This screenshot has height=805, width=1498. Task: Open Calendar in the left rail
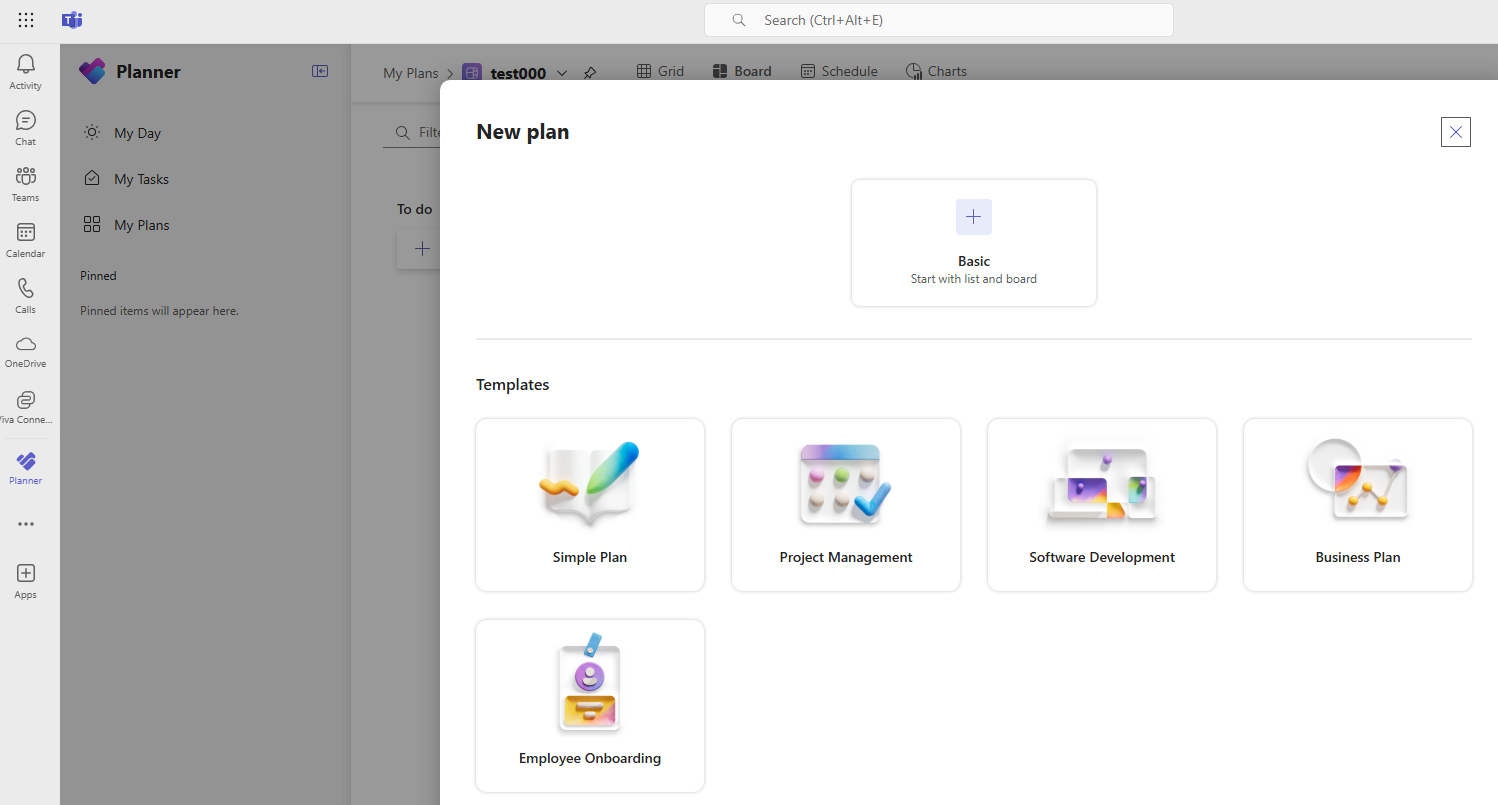point(26,240)
